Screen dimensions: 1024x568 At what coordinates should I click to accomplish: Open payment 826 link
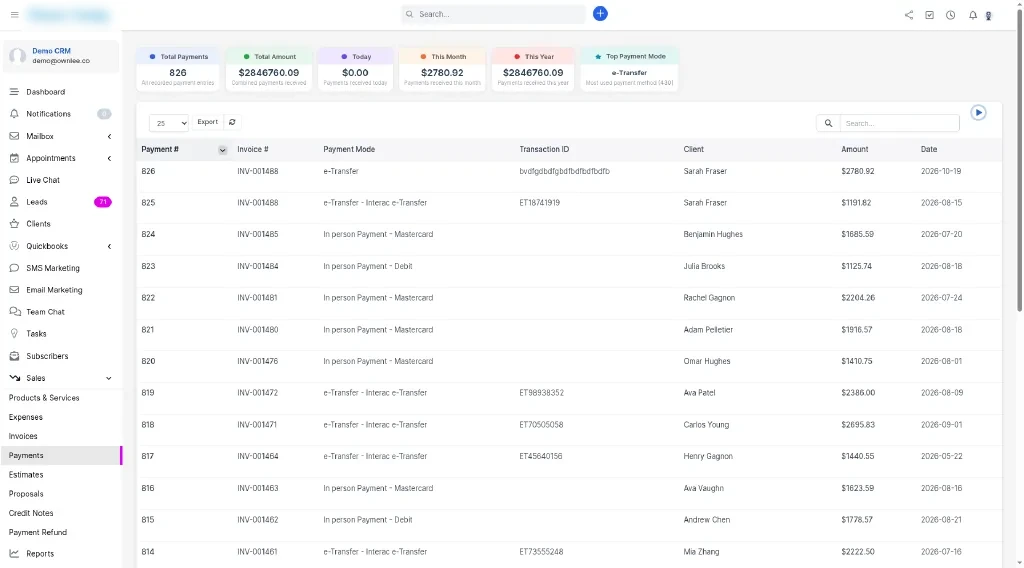click(x=148, y=171)
